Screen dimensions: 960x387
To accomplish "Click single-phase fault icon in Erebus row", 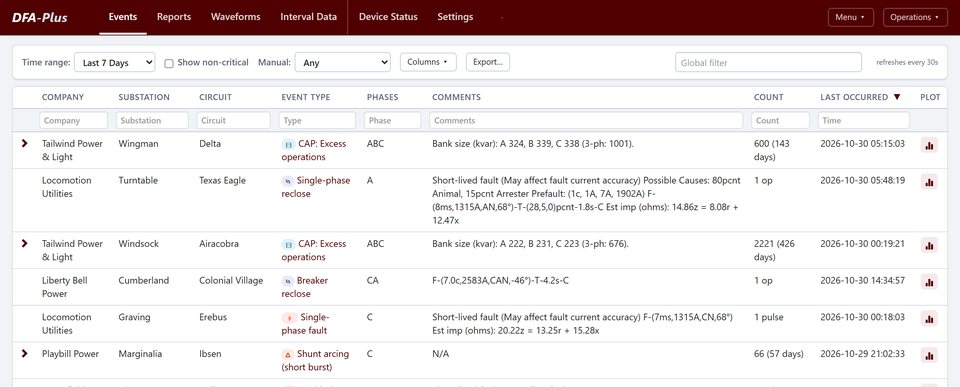I will tap(289, 318).
